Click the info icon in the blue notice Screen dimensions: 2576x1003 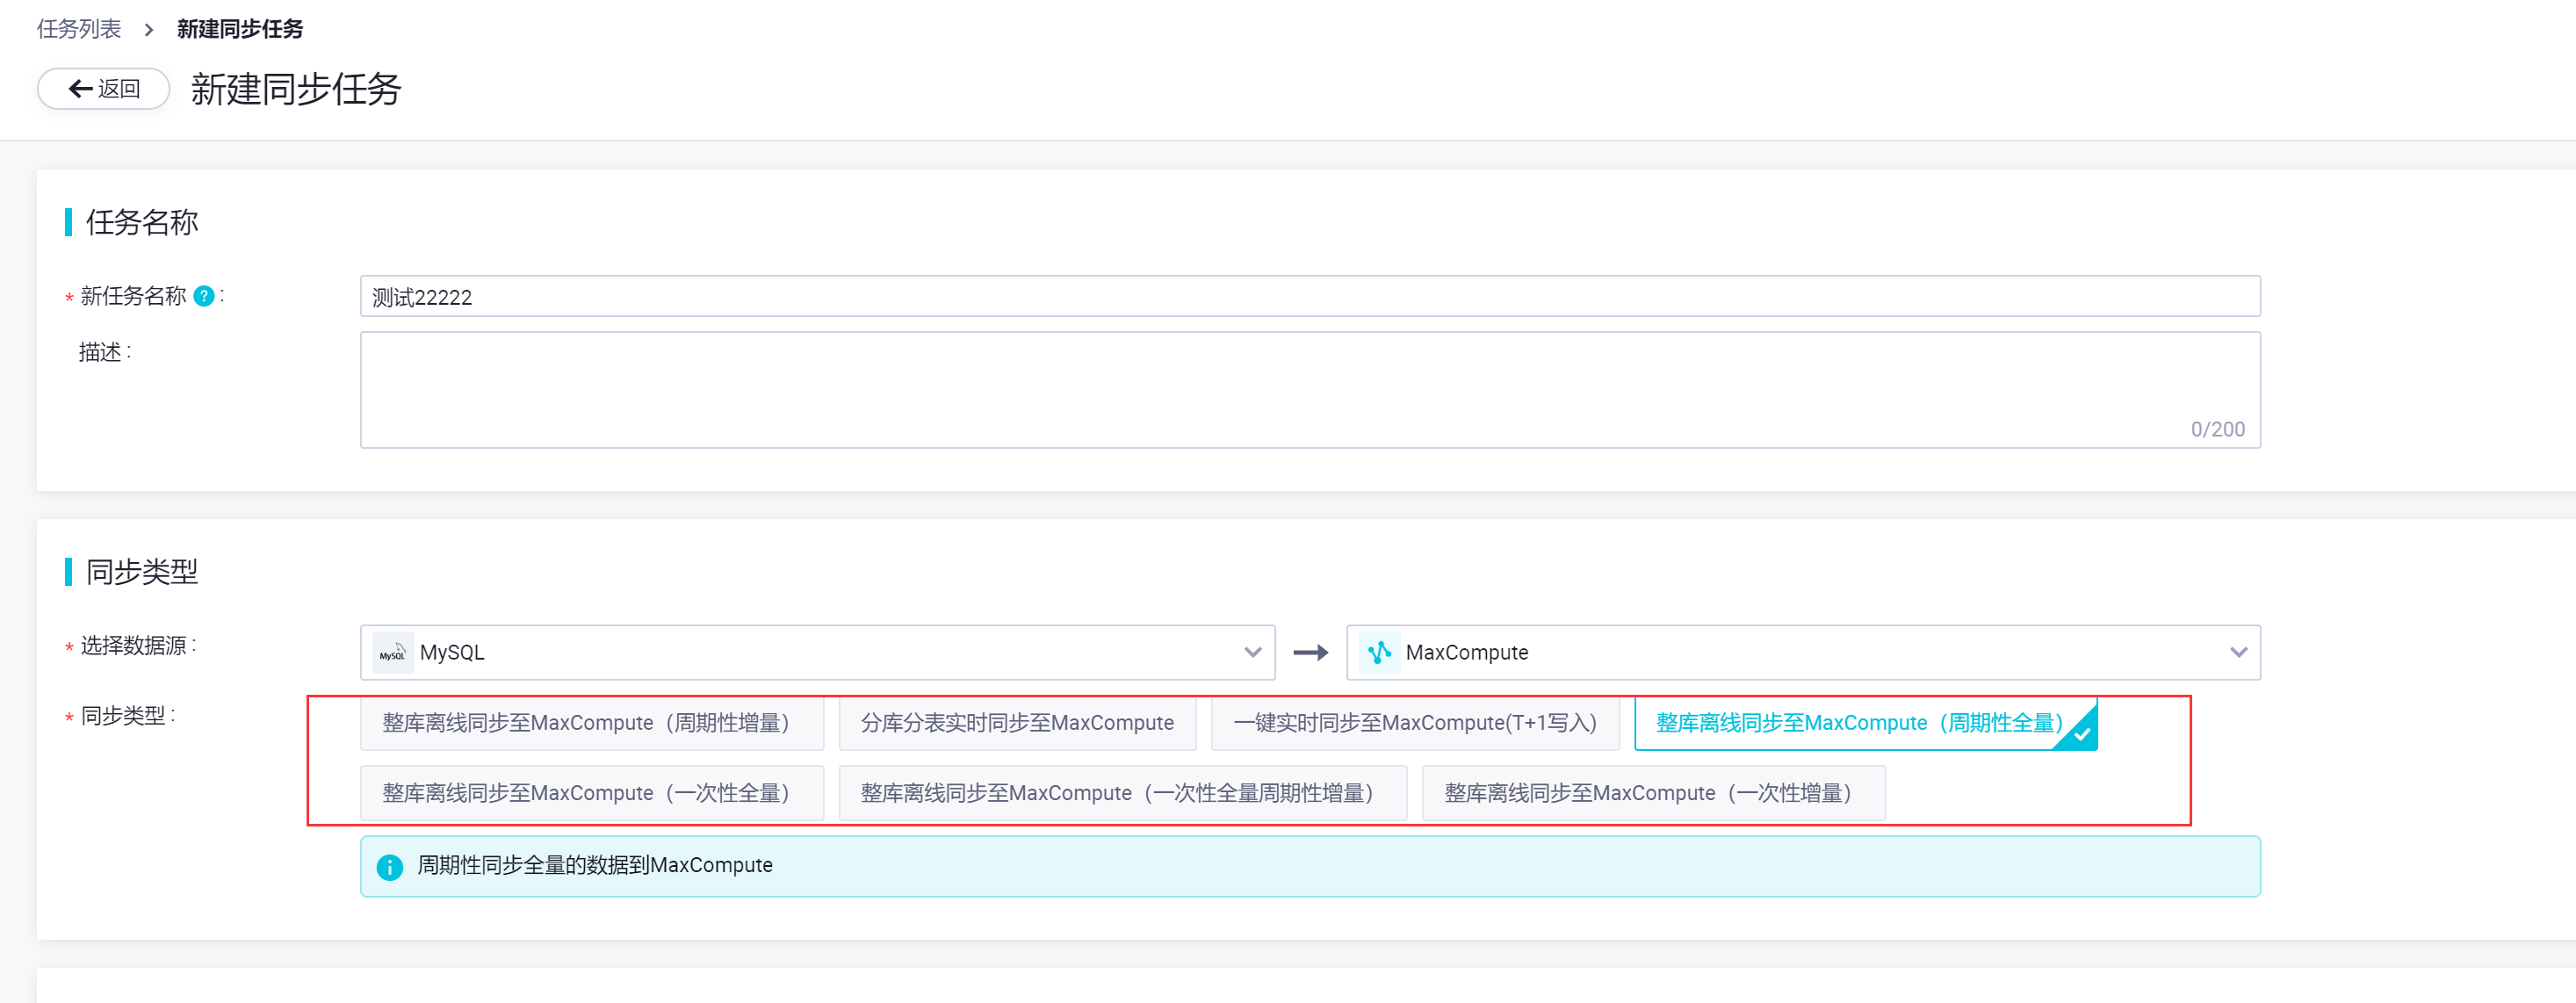pyautogui.click(x=390, y=867)
